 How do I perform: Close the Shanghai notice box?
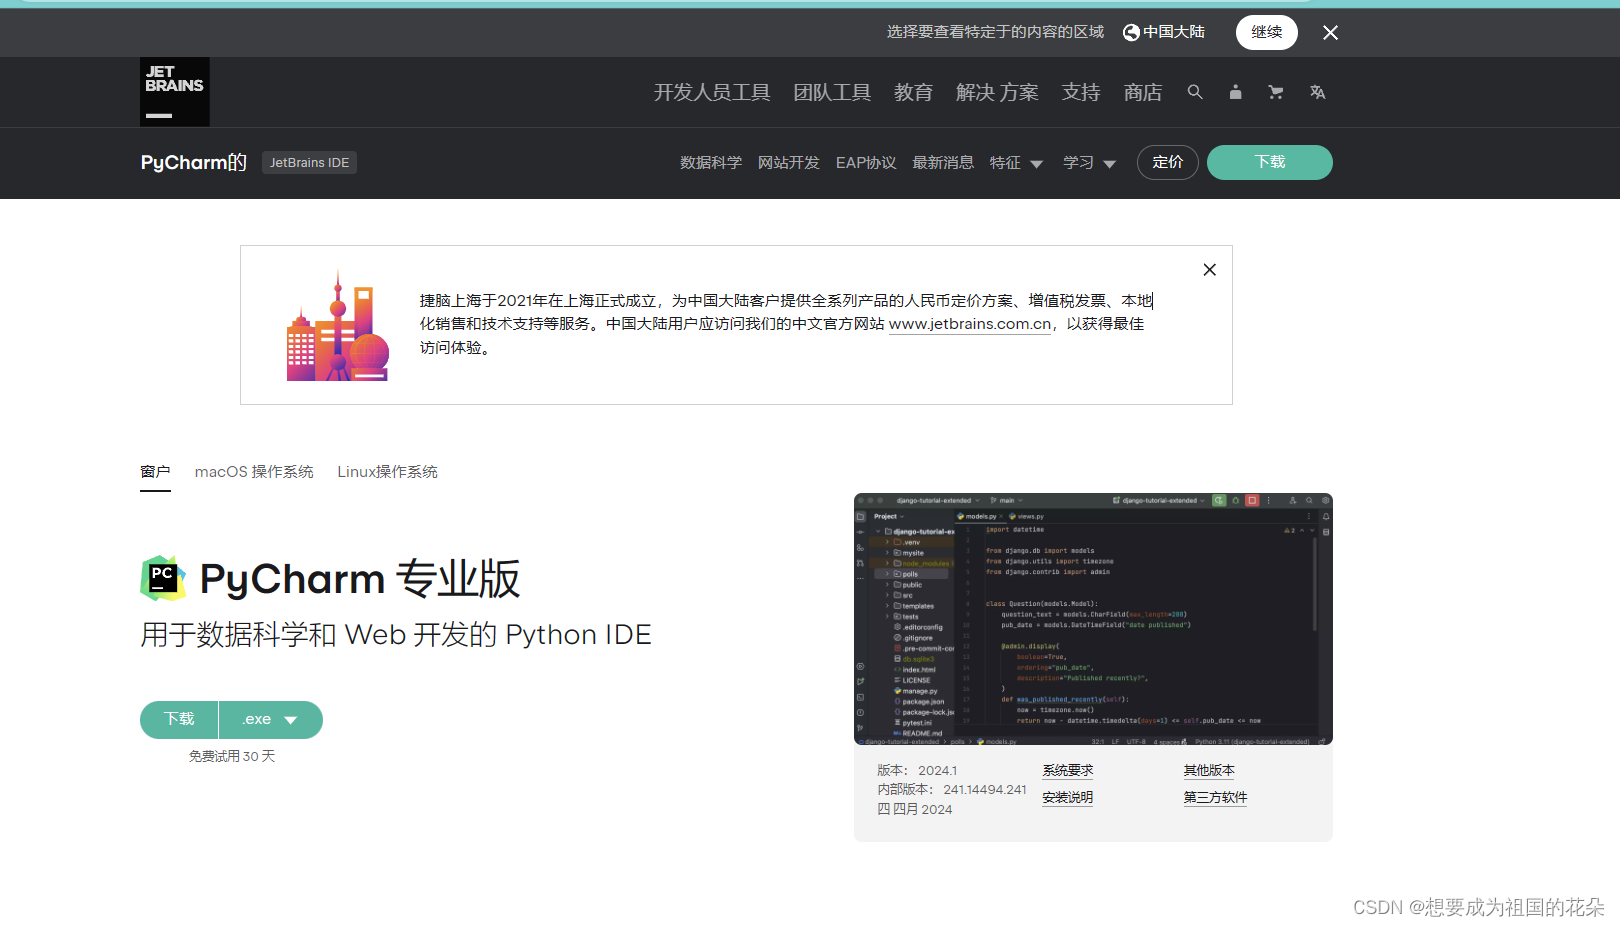(1210, 270)
